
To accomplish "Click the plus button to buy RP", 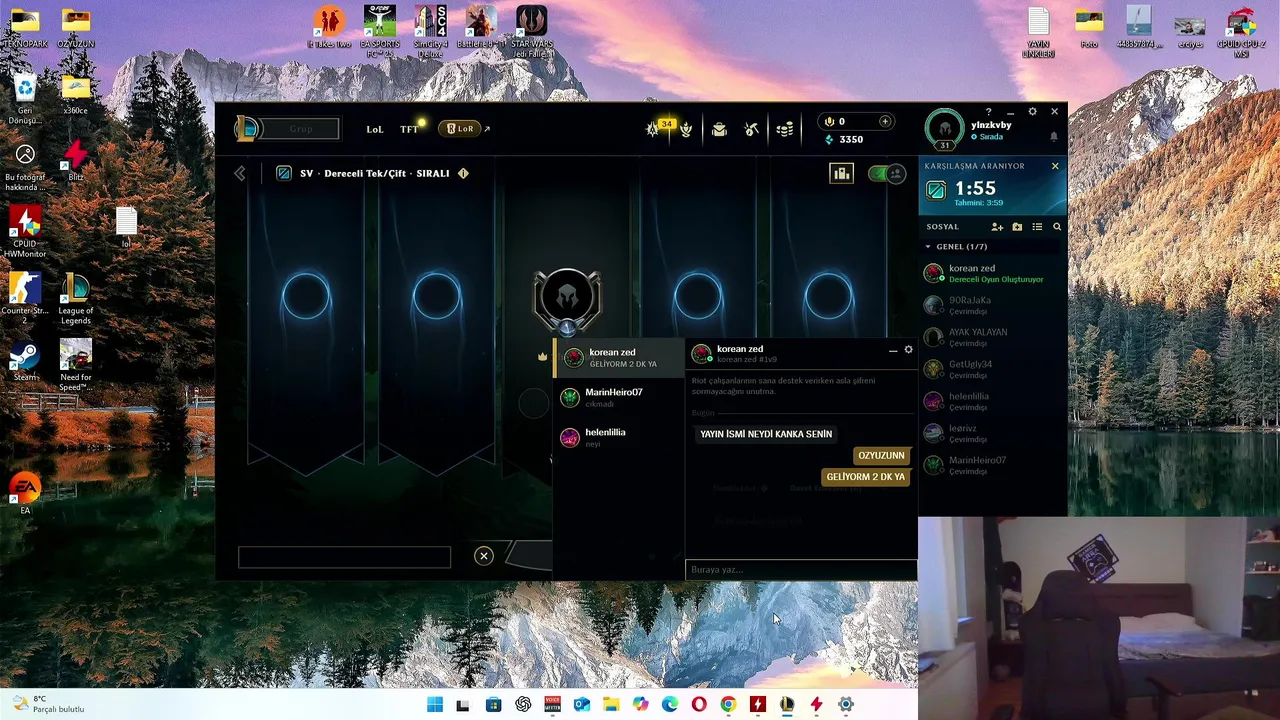I will 885,121.
